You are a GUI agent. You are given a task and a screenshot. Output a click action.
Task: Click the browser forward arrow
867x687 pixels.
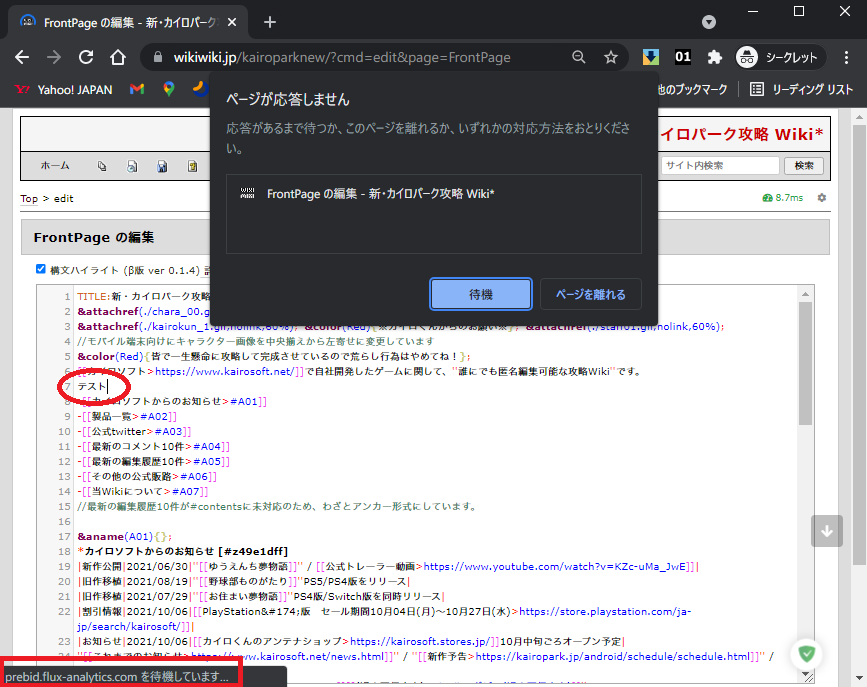[x=54, y=57]
